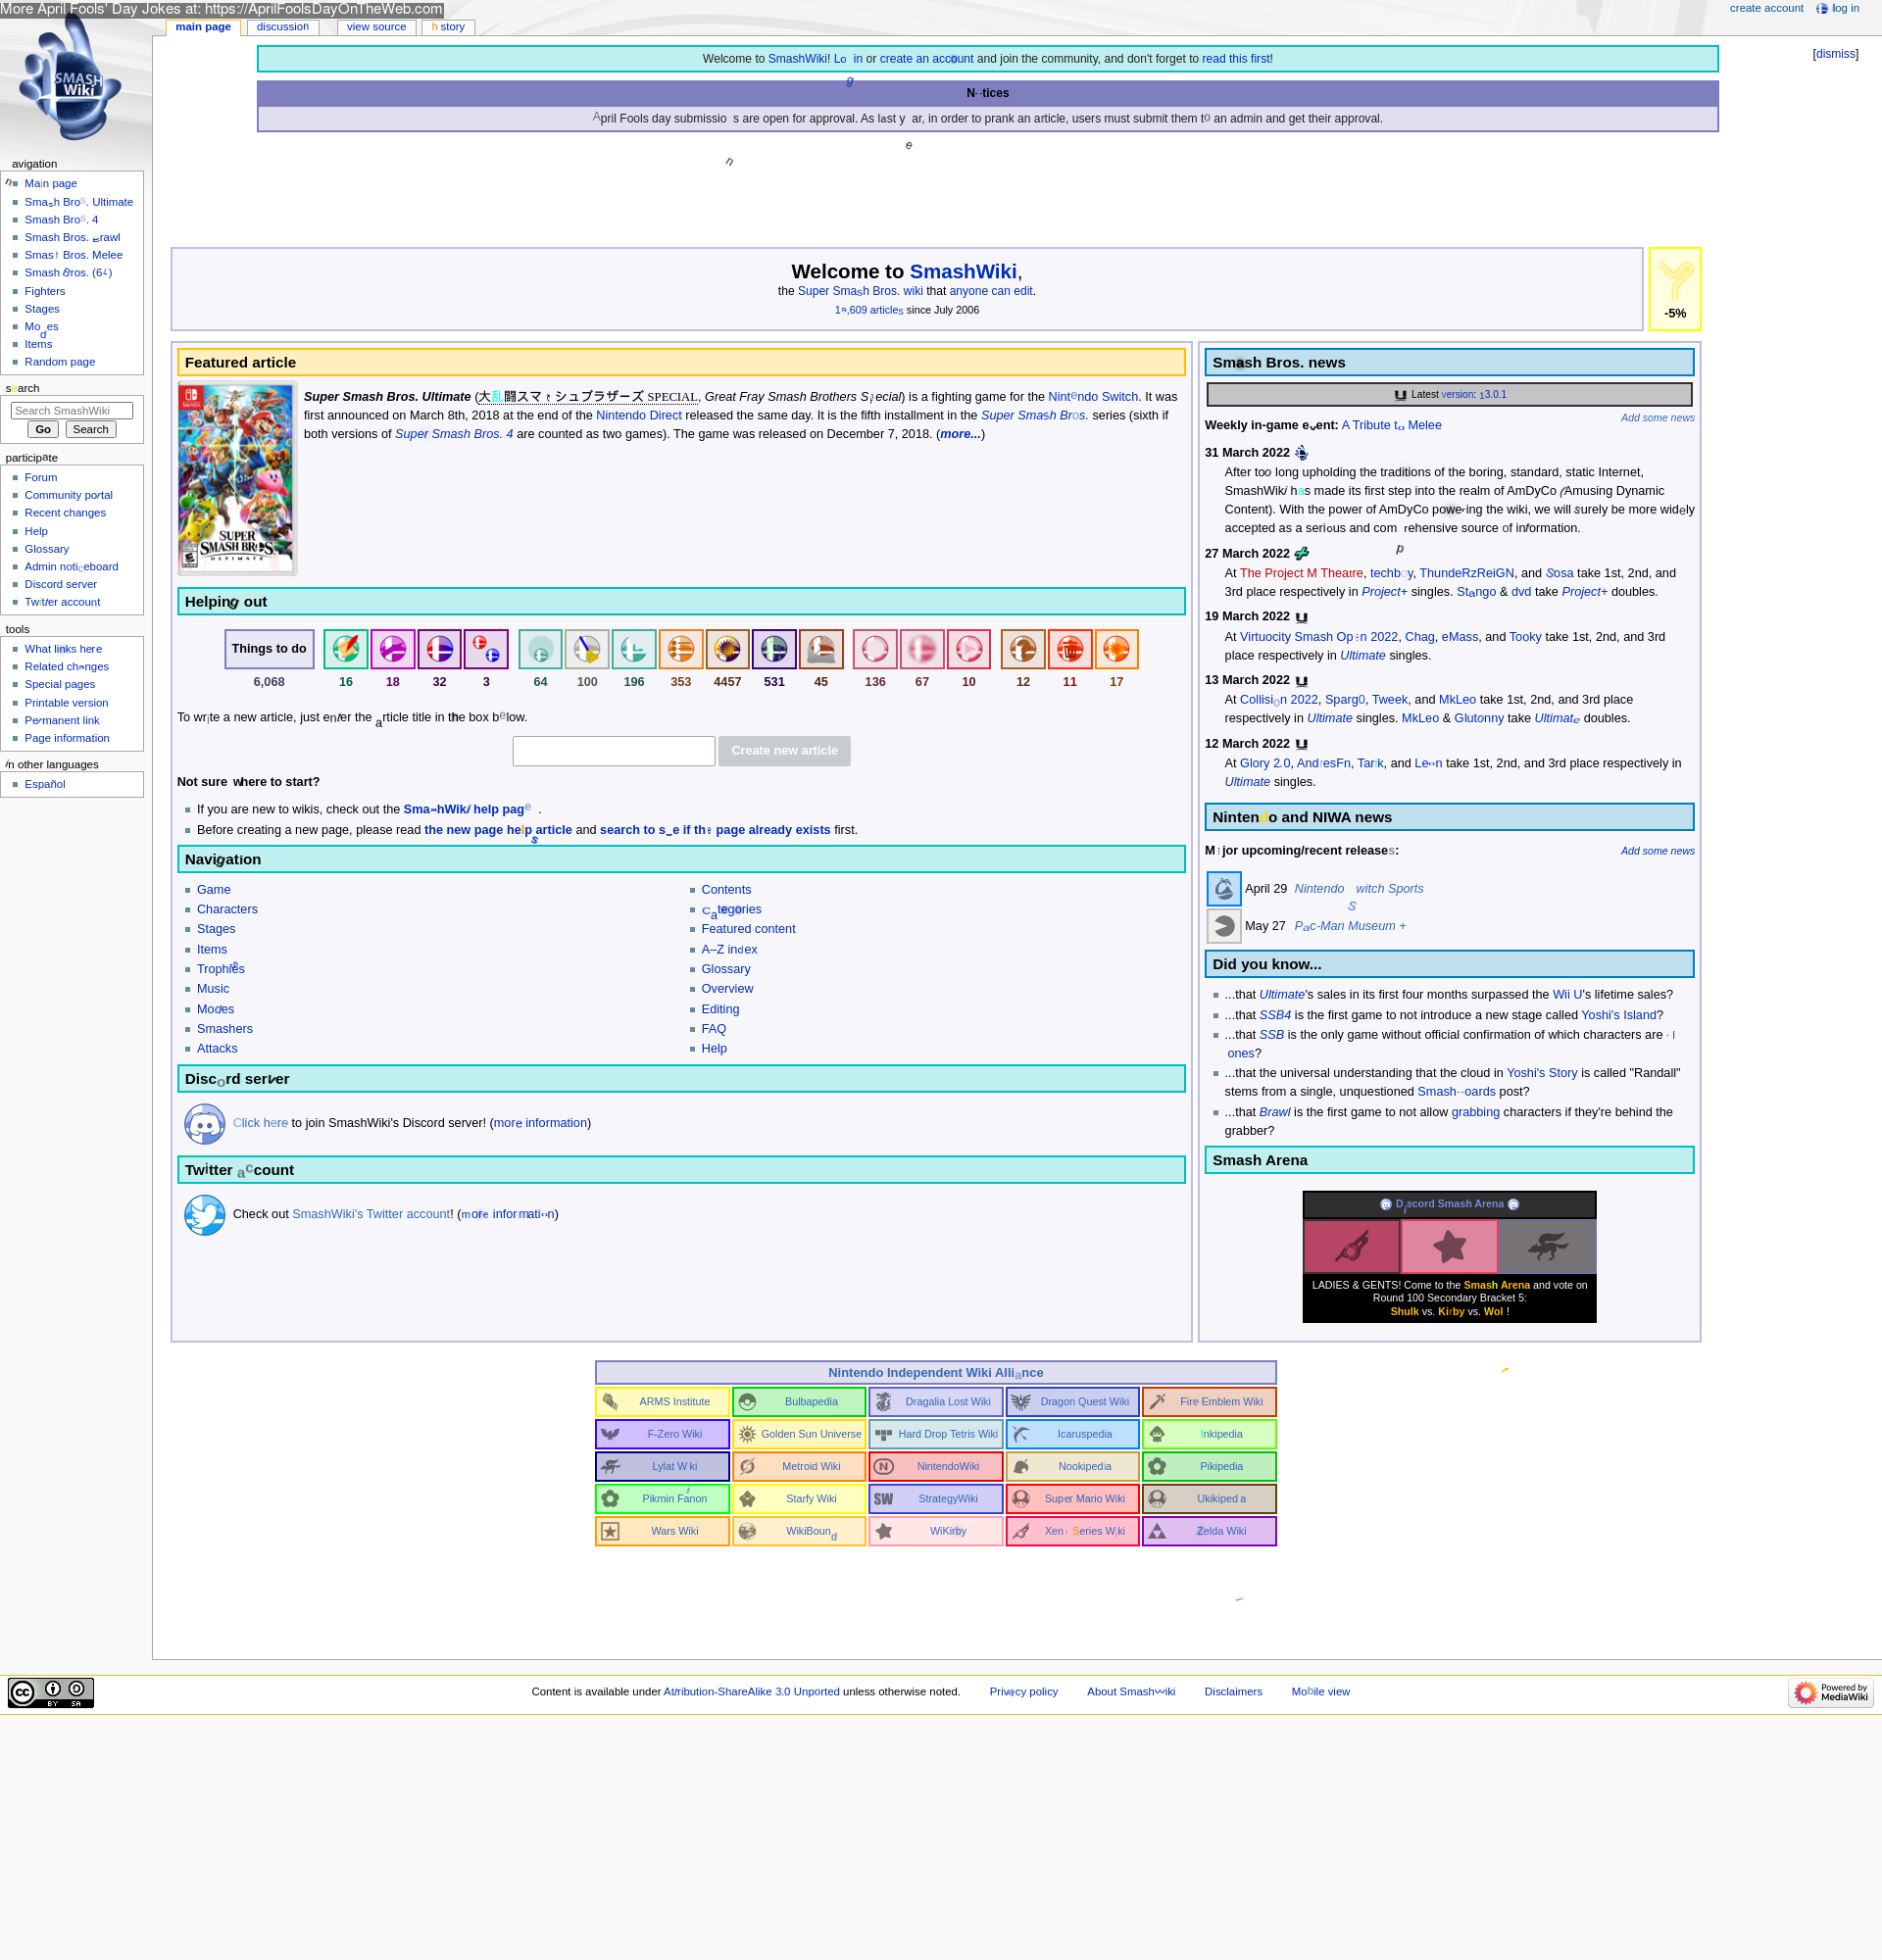The width and height of the screenshot is (1882, 1960).
Task: Open Random page in sidebar
Action: pyautogui.click(x=60, y=362)
